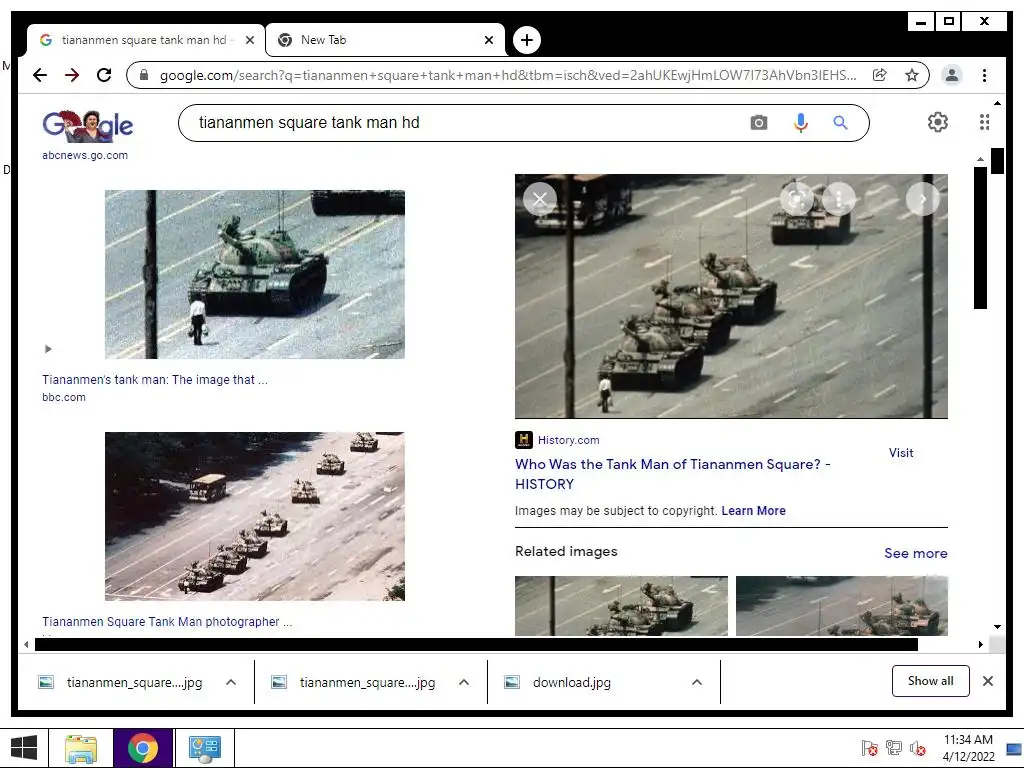Click the Learn More copyright link
The image size is (1024, 768).
753,511
